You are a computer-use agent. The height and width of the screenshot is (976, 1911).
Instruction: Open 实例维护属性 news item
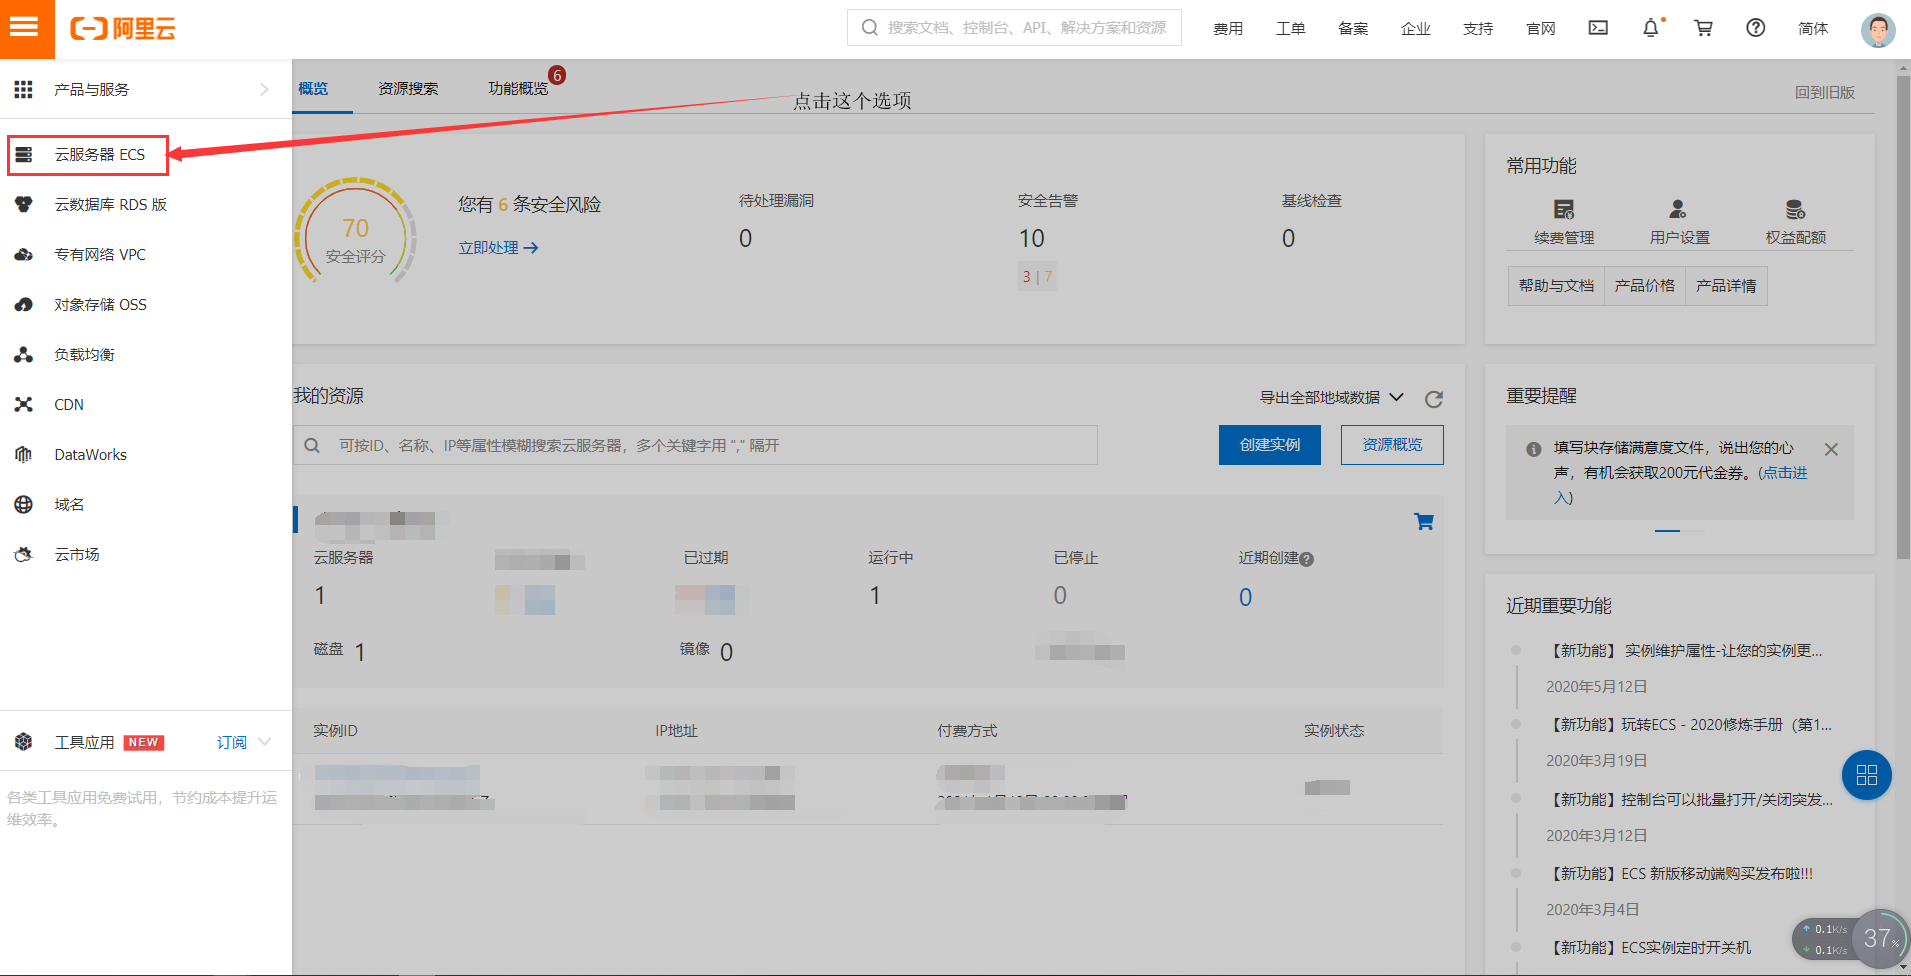coord(1686,650)
